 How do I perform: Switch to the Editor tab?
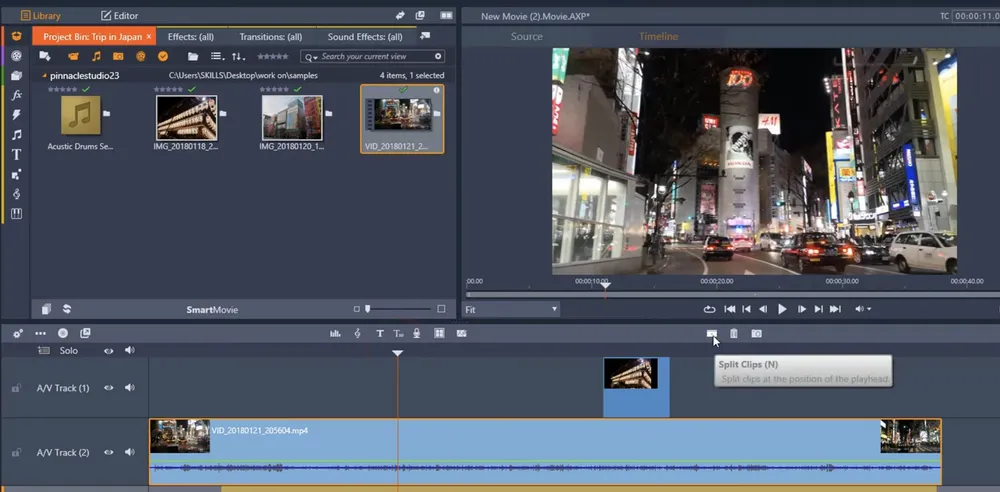point(119,15)
